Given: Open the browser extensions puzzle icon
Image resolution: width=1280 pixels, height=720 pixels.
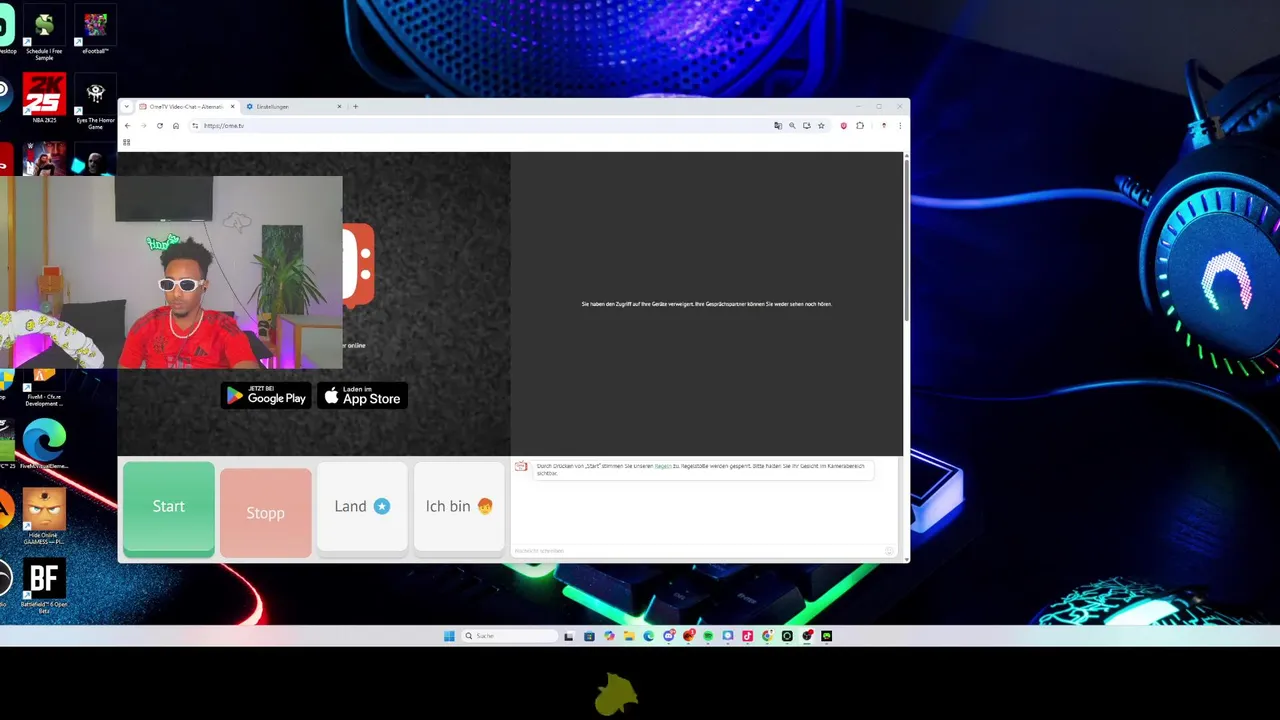Looking at the screenshot, I should tap(860, 126).
